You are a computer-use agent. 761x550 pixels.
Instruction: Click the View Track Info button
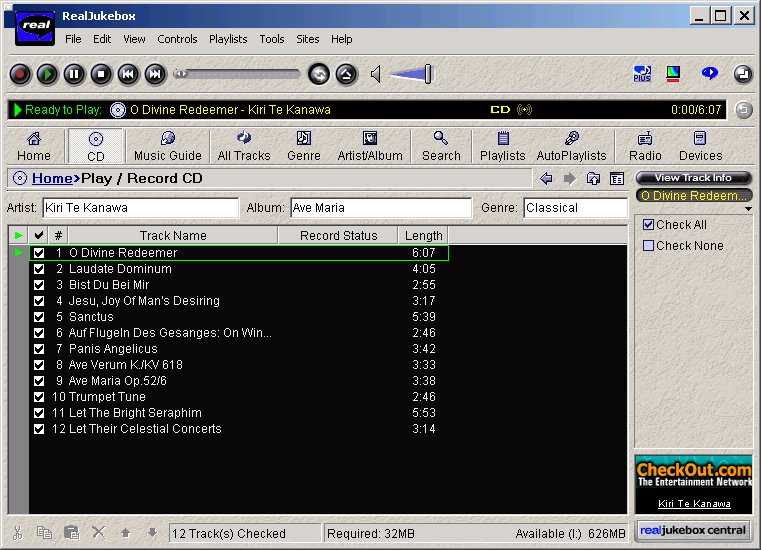pos(693,178)
